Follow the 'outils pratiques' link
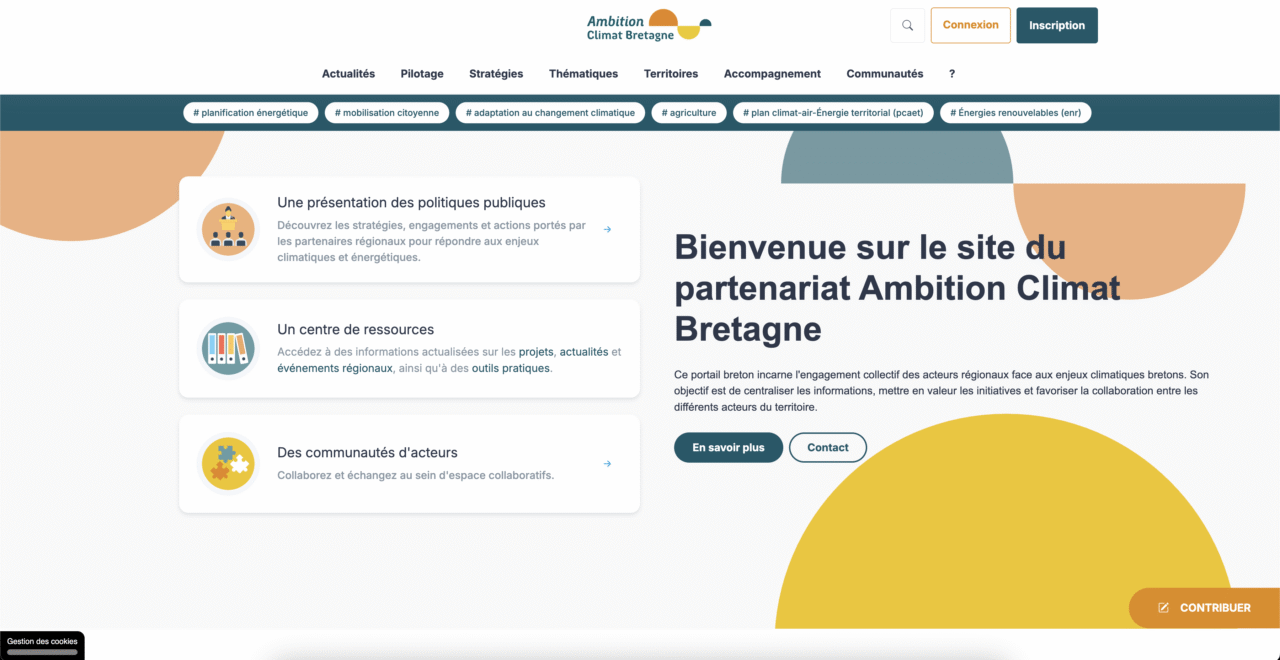Image resolution: width=1280 pixels, height=660 pixels. click(511, 368)
